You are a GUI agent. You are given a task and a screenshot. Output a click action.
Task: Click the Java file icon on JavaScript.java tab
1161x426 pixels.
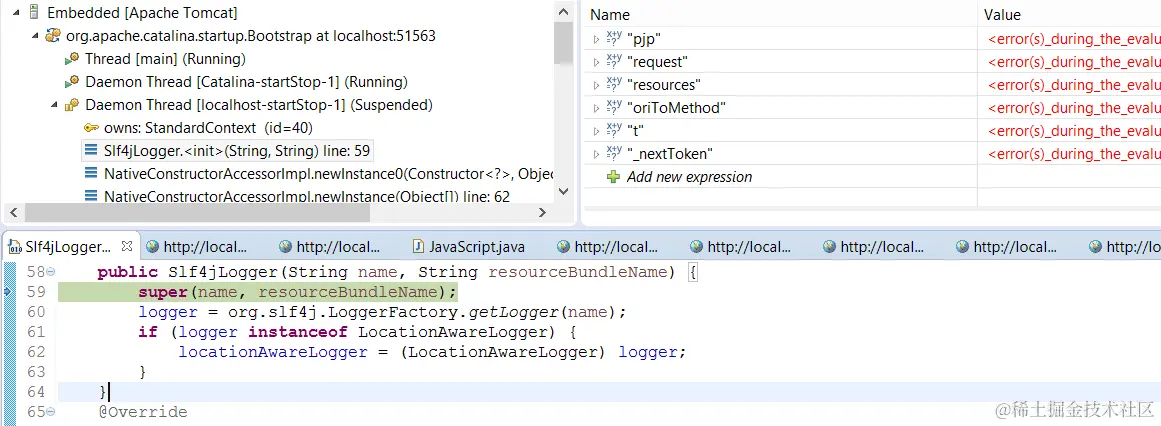(x=418, y=246)
